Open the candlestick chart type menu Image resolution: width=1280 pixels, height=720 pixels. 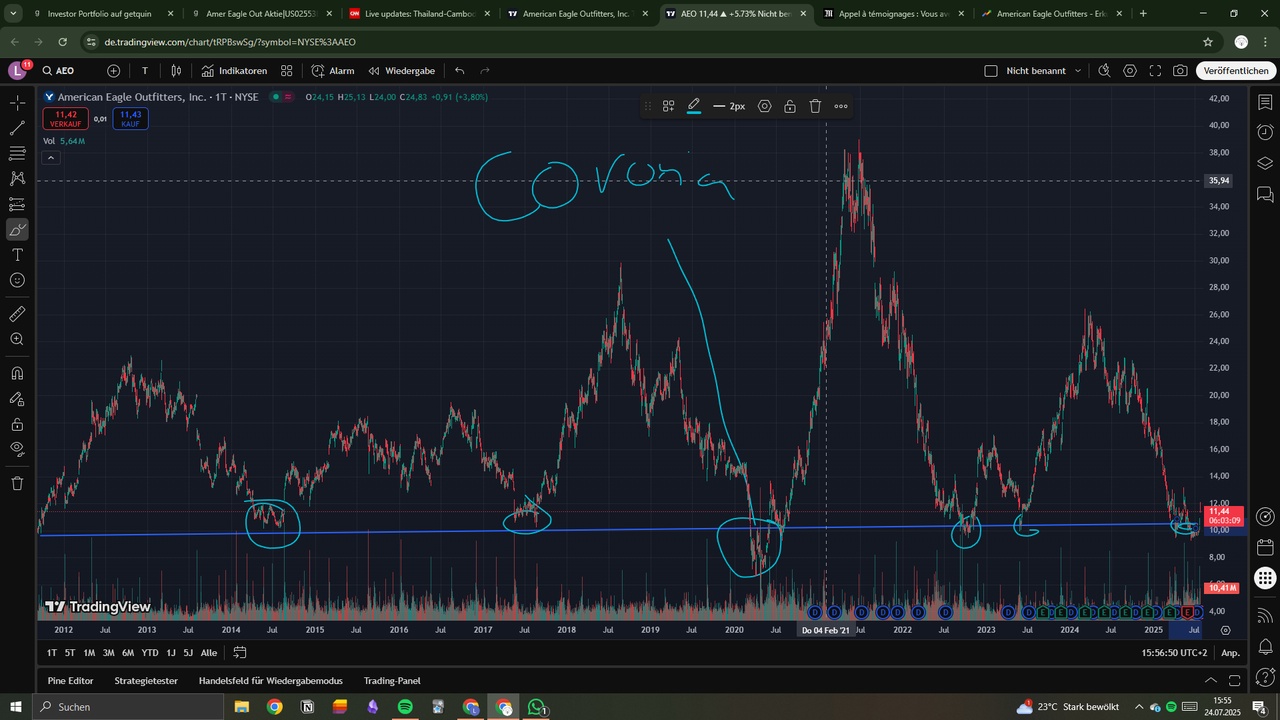tap(176, 71)
